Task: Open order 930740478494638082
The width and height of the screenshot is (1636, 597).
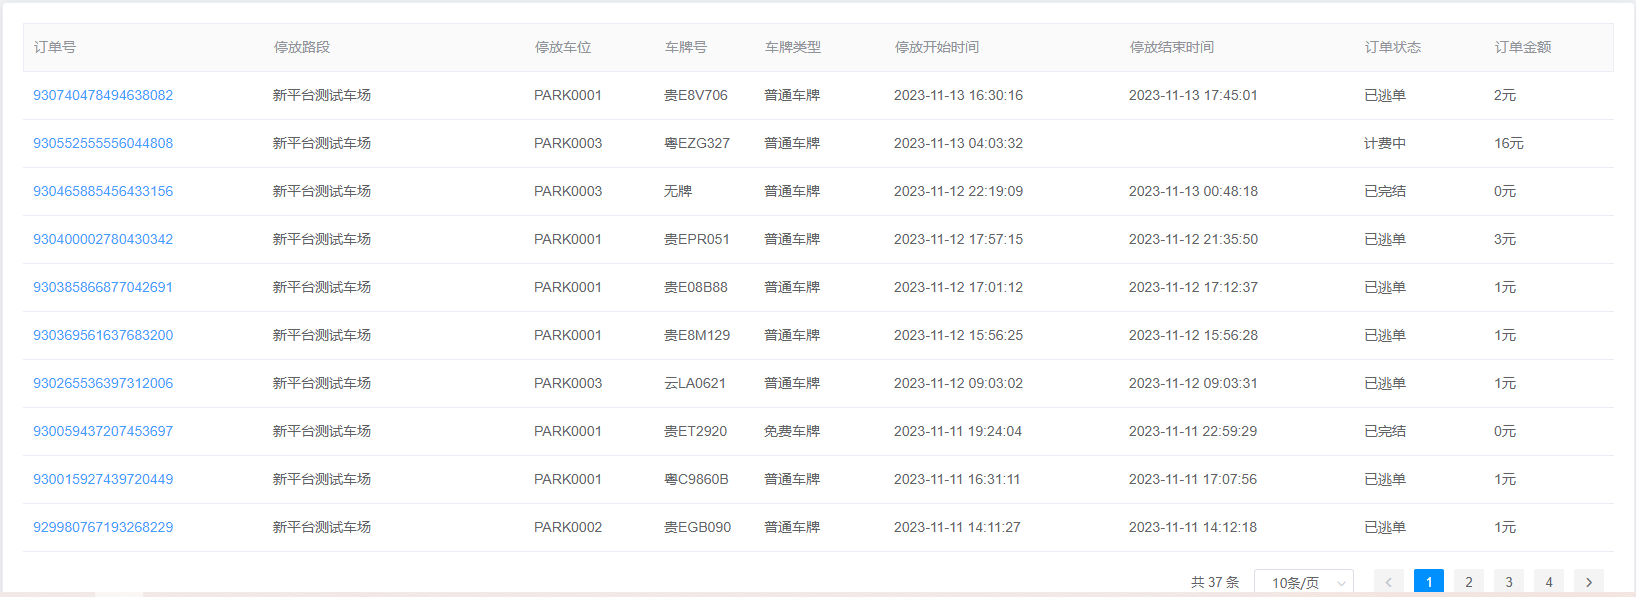Action: tap(103, 95)
